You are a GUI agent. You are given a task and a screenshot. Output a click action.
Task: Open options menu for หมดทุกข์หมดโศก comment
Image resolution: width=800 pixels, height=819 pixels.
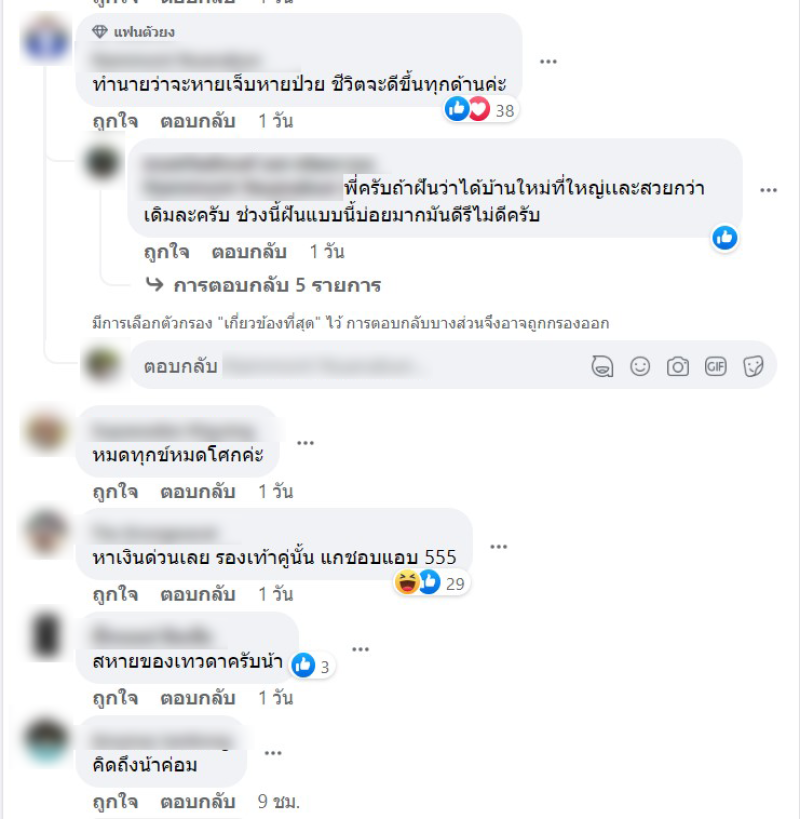tap(305, 443)
